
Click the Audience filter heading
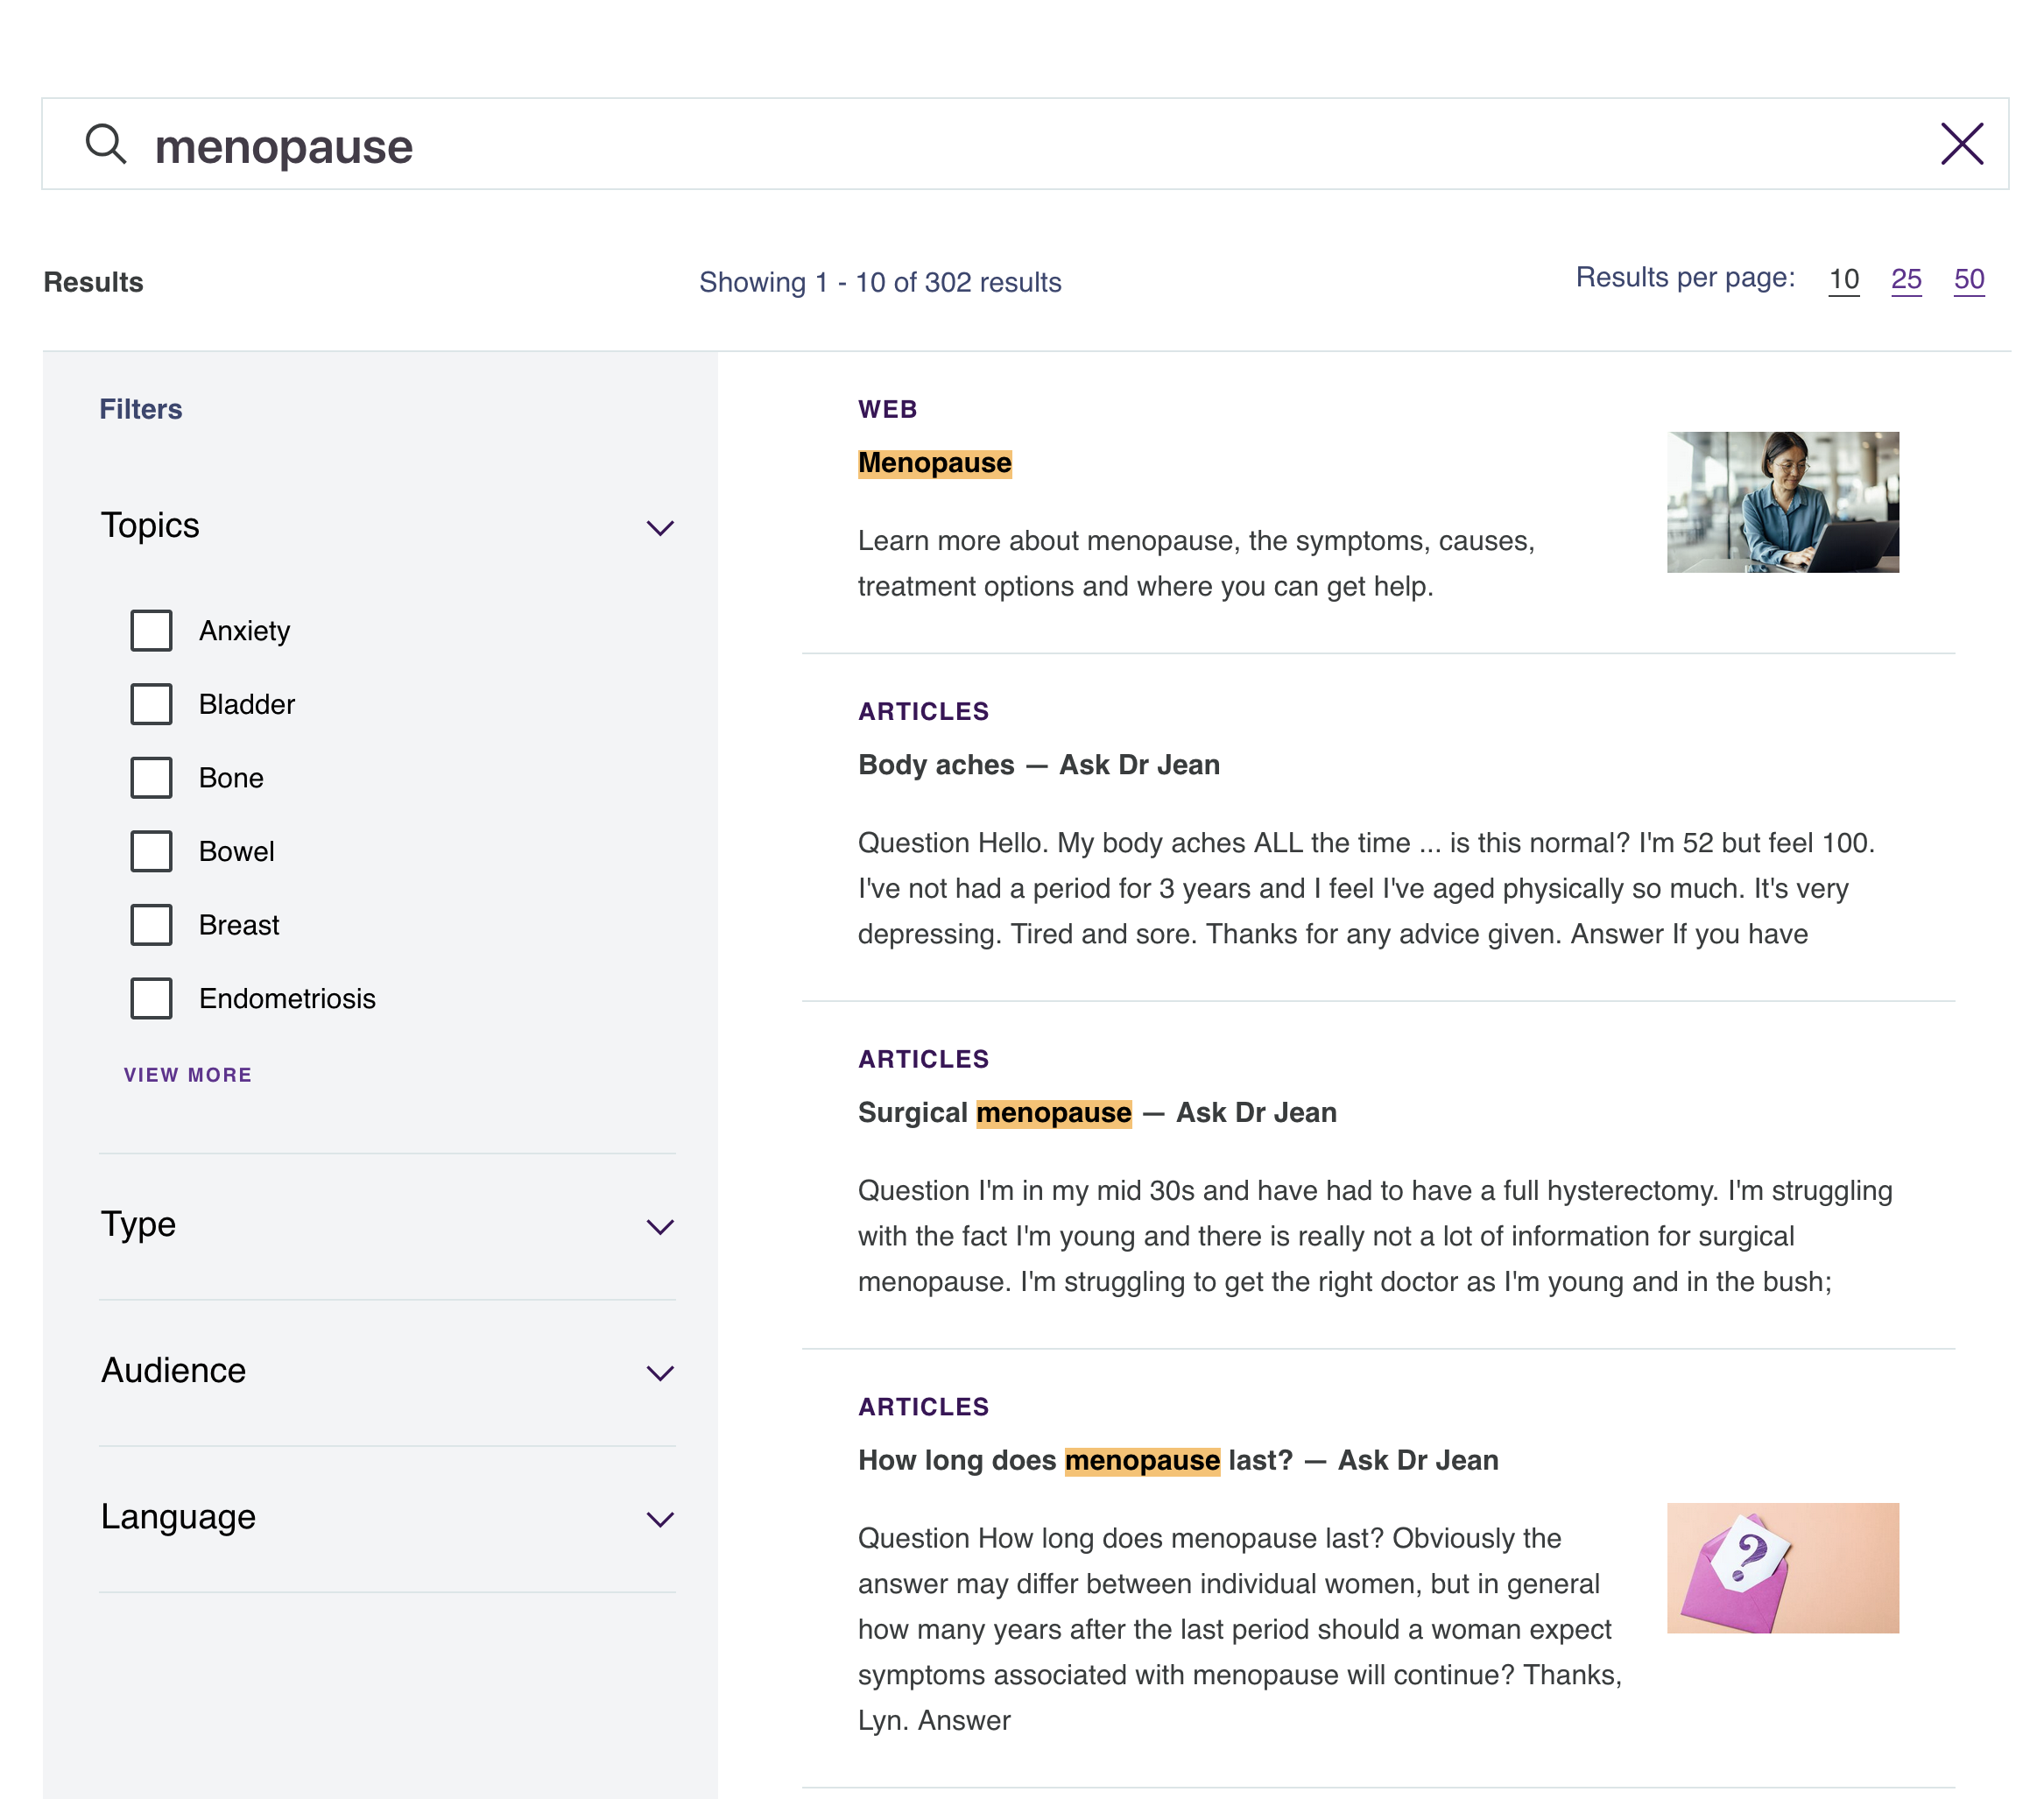[x=173, y=1370]
